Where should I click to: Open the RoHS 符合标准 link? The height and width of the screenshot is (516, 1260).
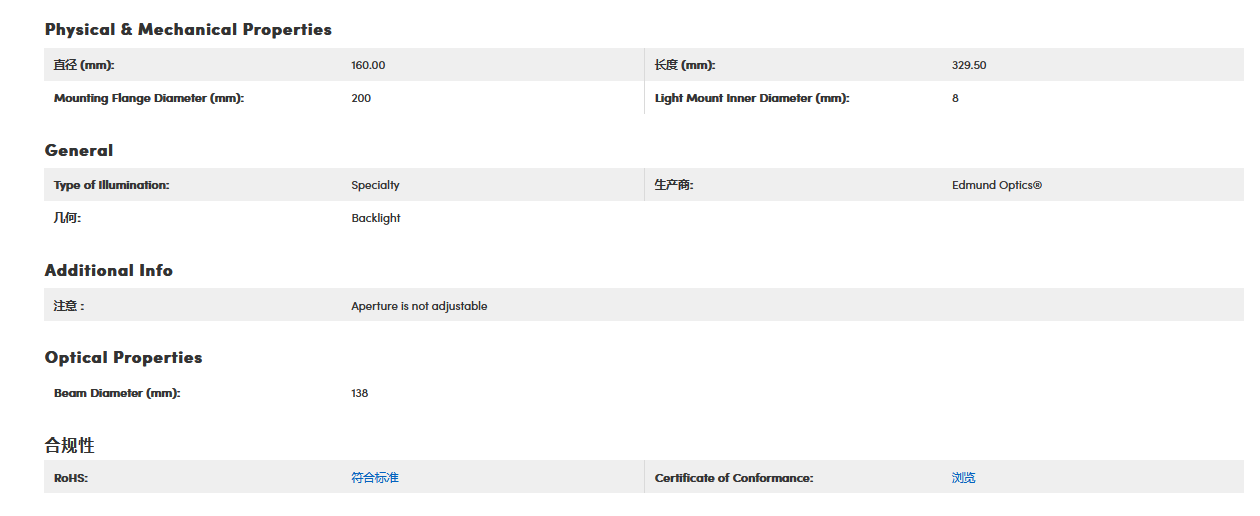(375, 478)
